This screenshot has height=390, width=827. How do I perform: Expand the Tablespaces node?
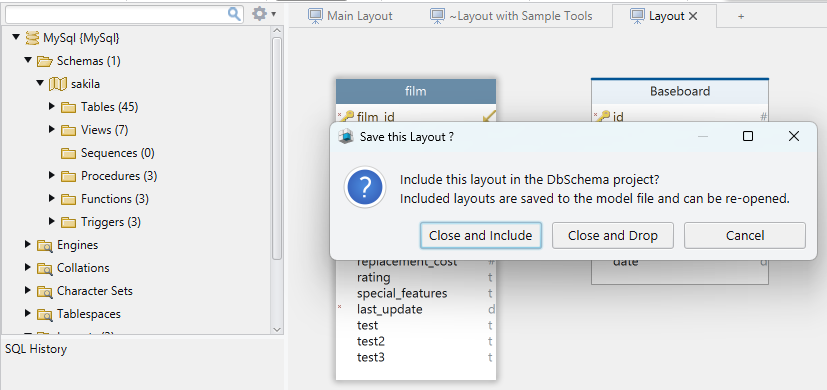point(28,313)
